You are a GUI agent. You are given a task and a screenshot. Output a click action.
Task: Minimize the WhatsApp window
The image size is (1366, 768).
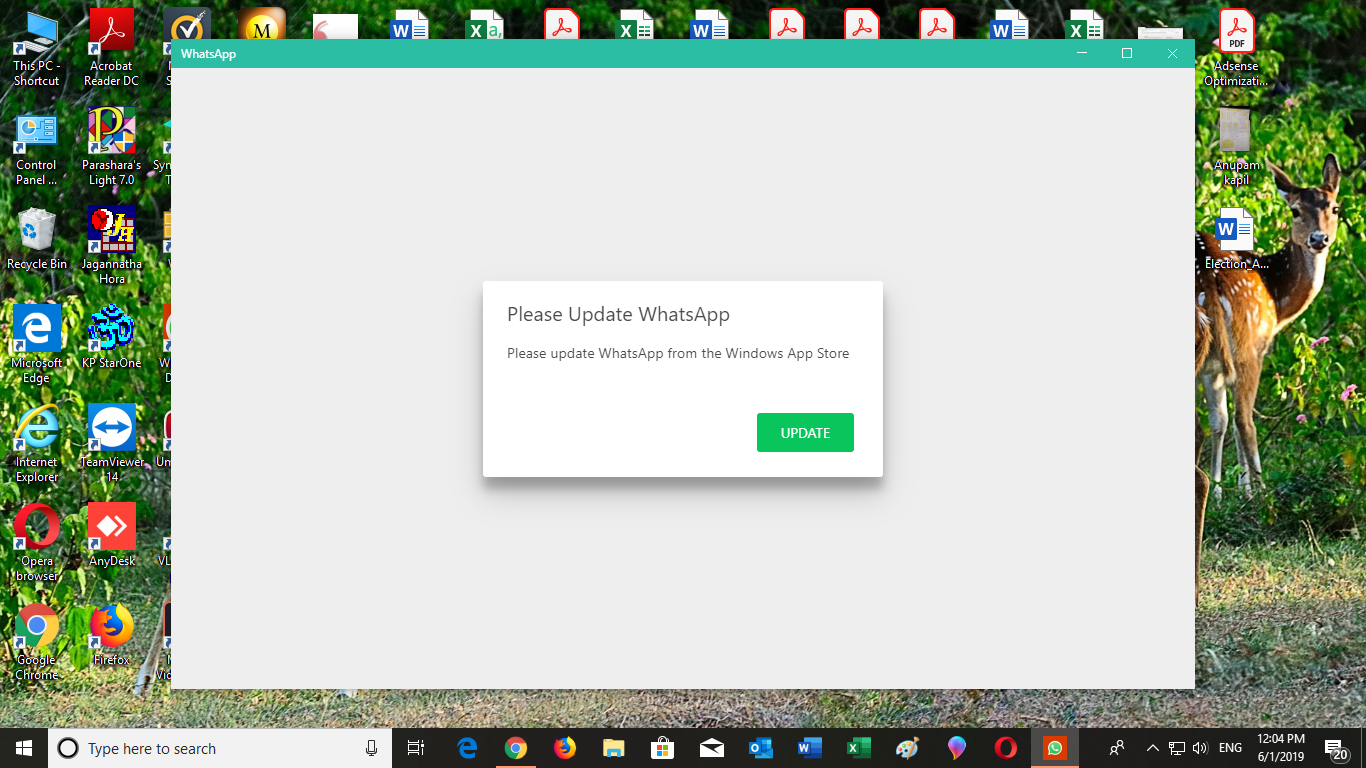pos(1081,54)
